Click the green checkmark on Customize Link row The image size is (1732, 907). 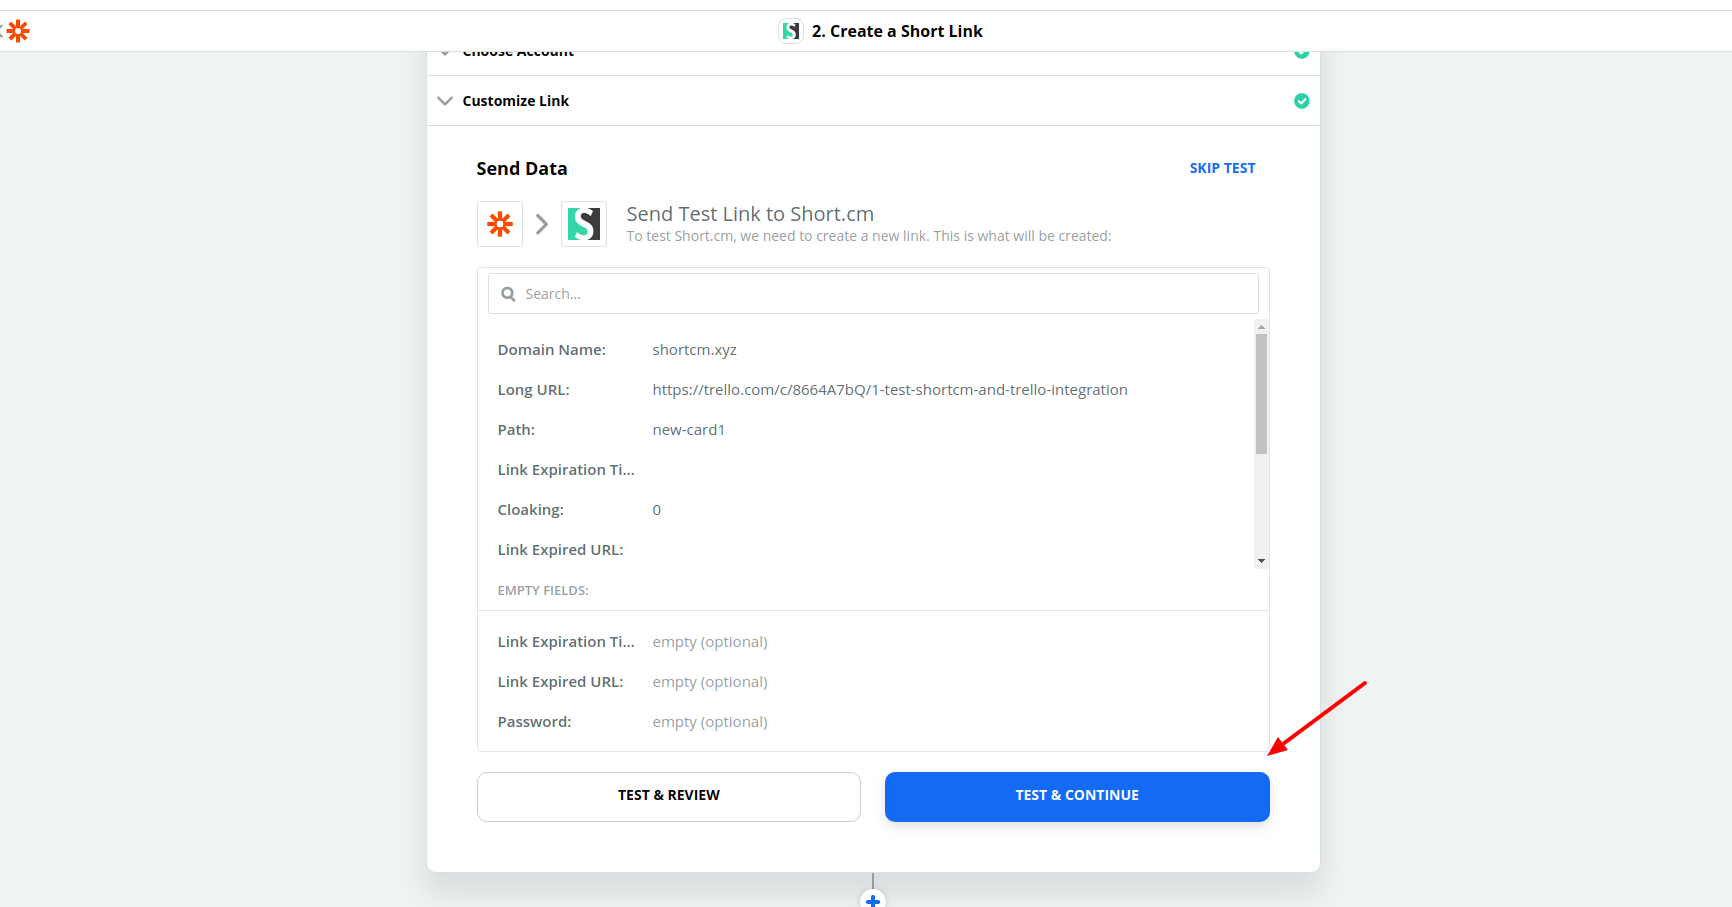(1301, 101)
